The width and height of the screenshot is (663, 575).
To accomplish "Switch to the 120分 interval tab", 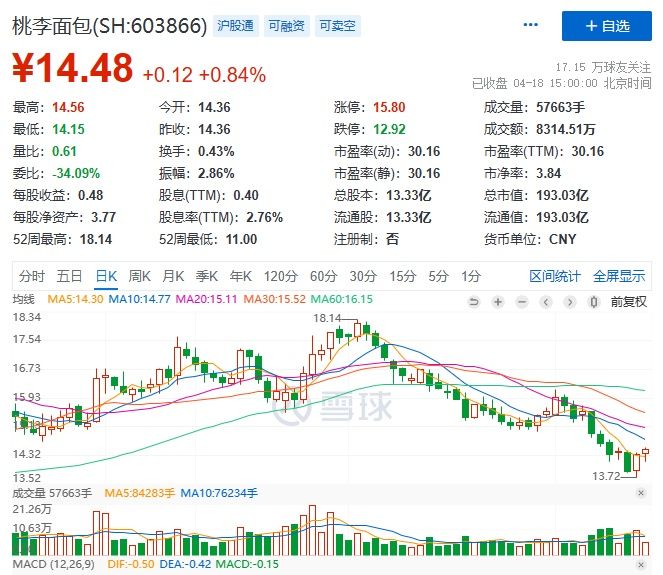I will pyautogui.click(x=281, y=277).
